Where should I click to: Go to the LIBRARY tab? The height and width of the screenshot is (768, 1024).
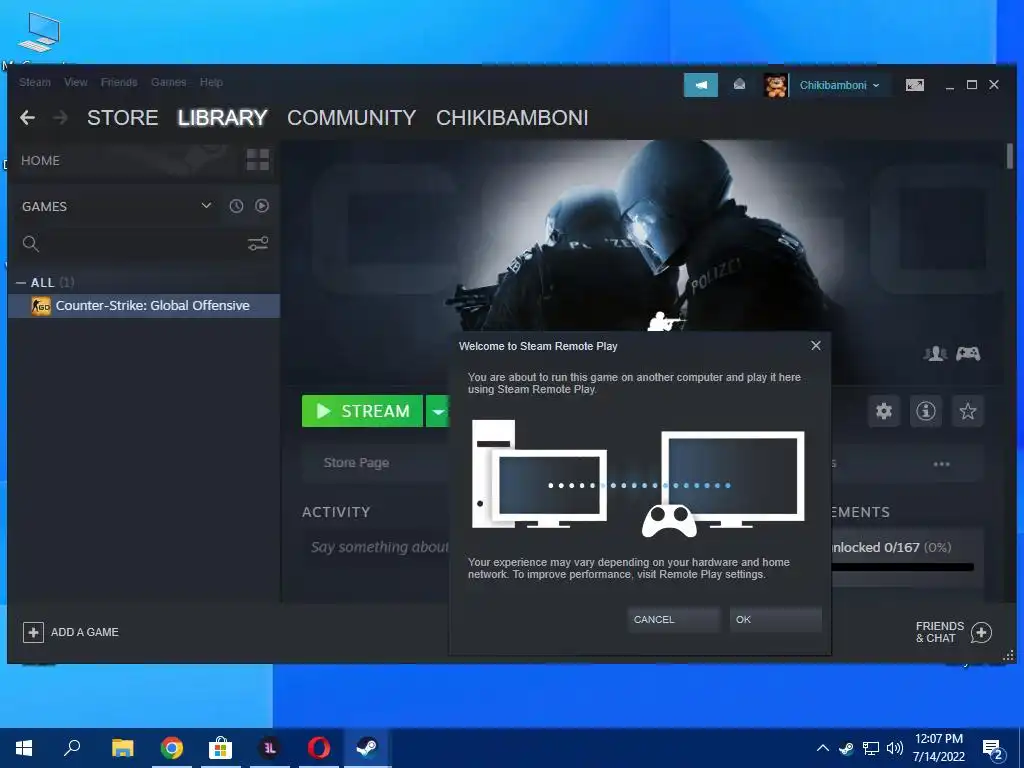[222, 118]
